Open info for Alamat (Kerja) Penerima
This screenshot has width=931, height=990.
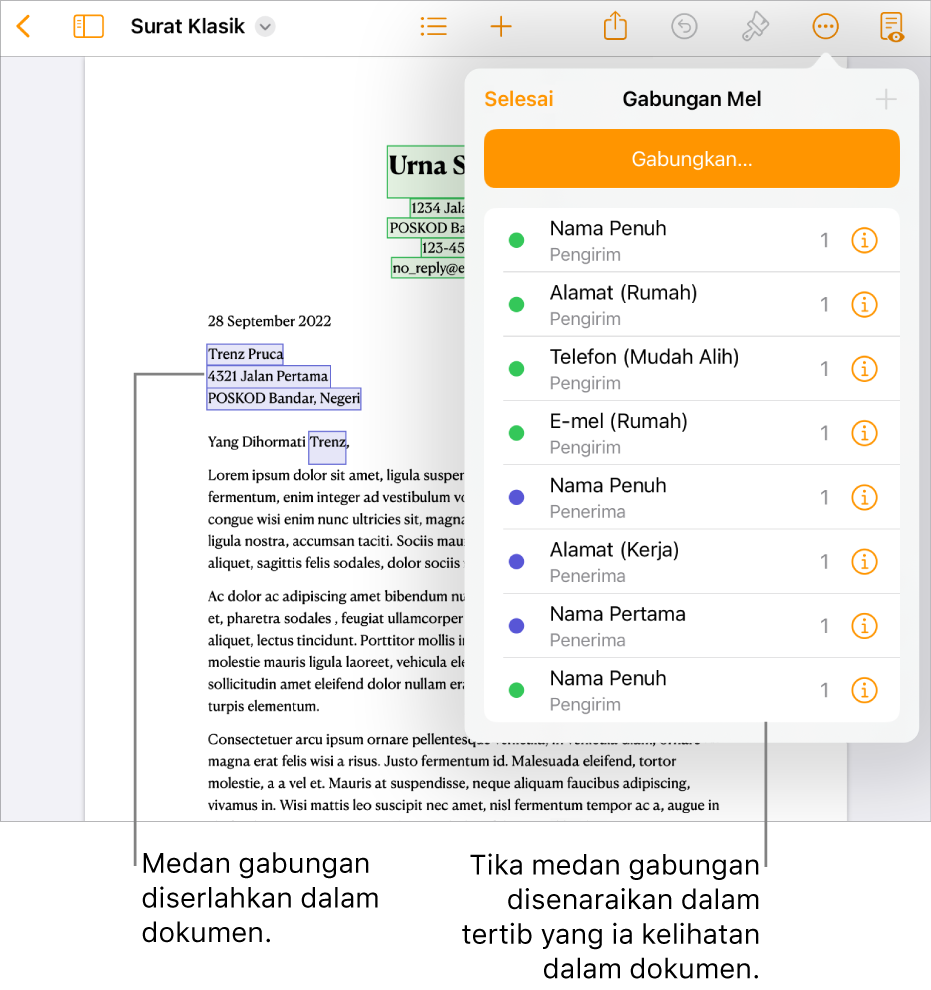coord(864,561)
